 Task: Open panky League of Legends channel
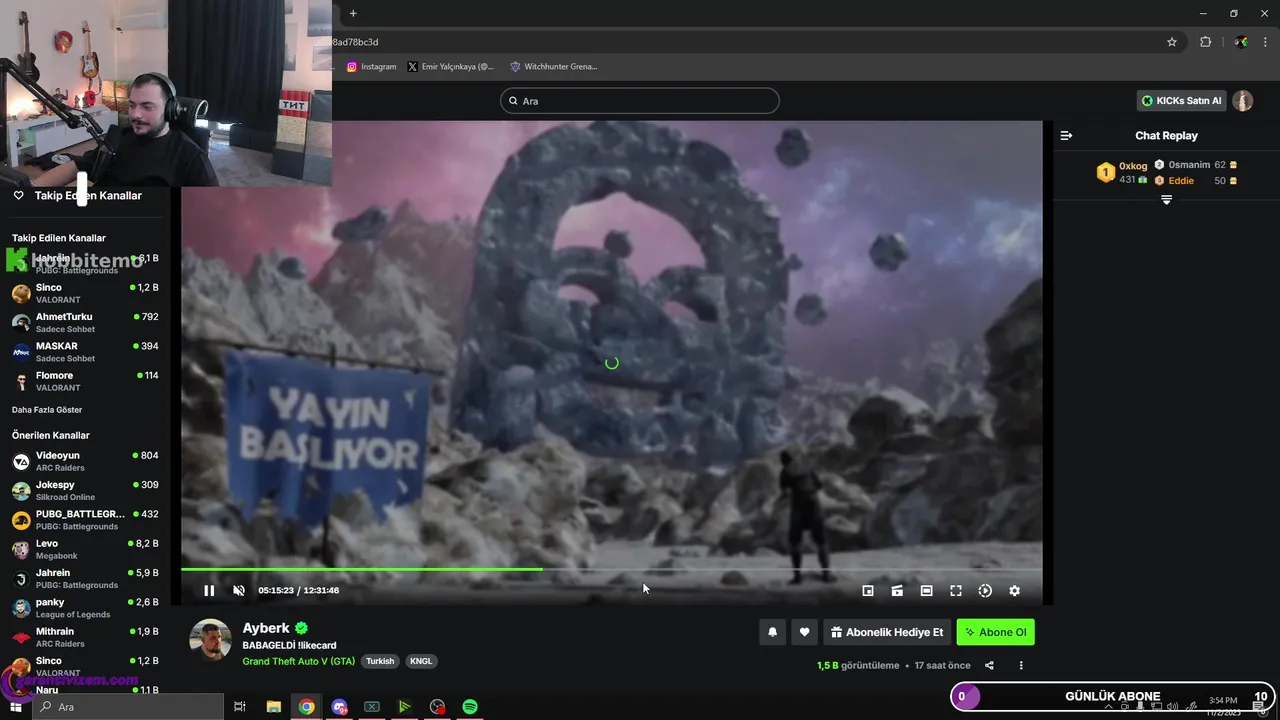[85, 608]
